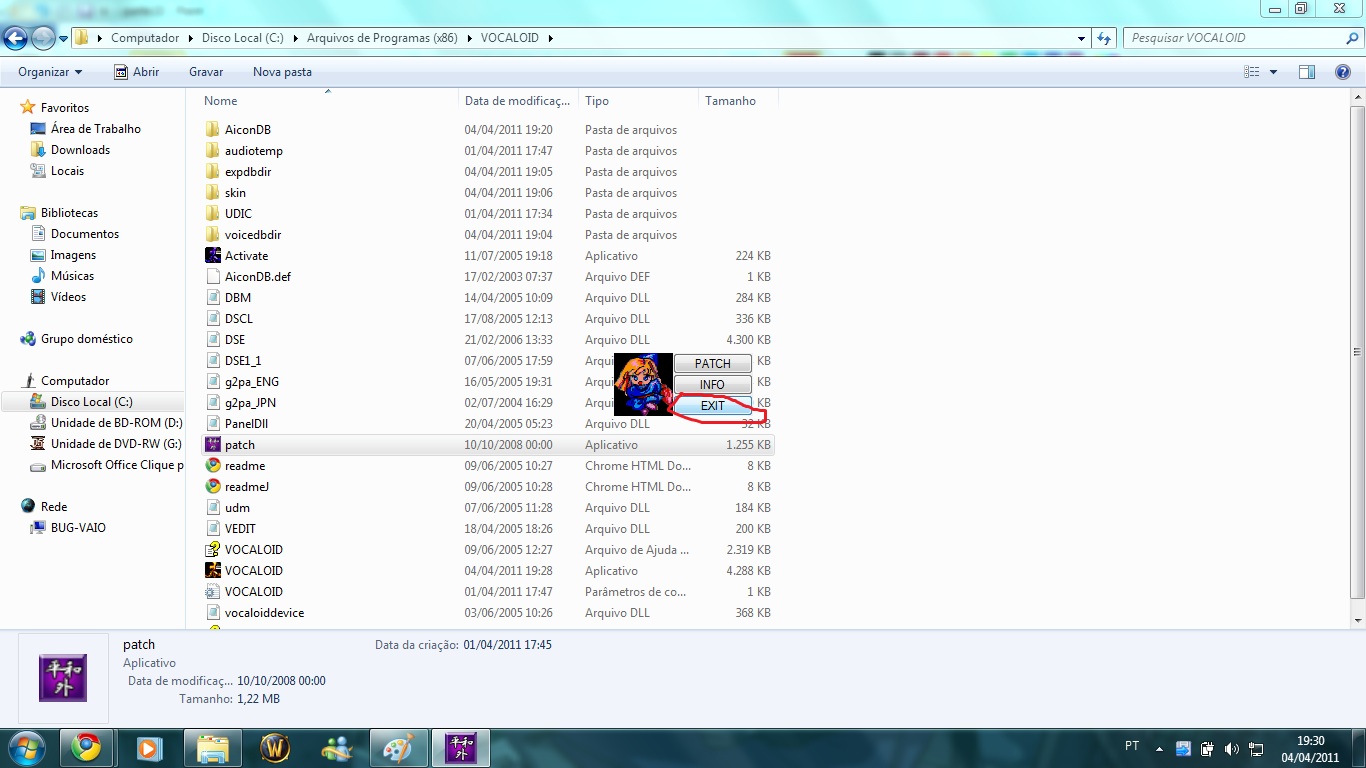The image size is (1366, 768).
Task: Click the change view icon
Action: [x=1252, y=72]
